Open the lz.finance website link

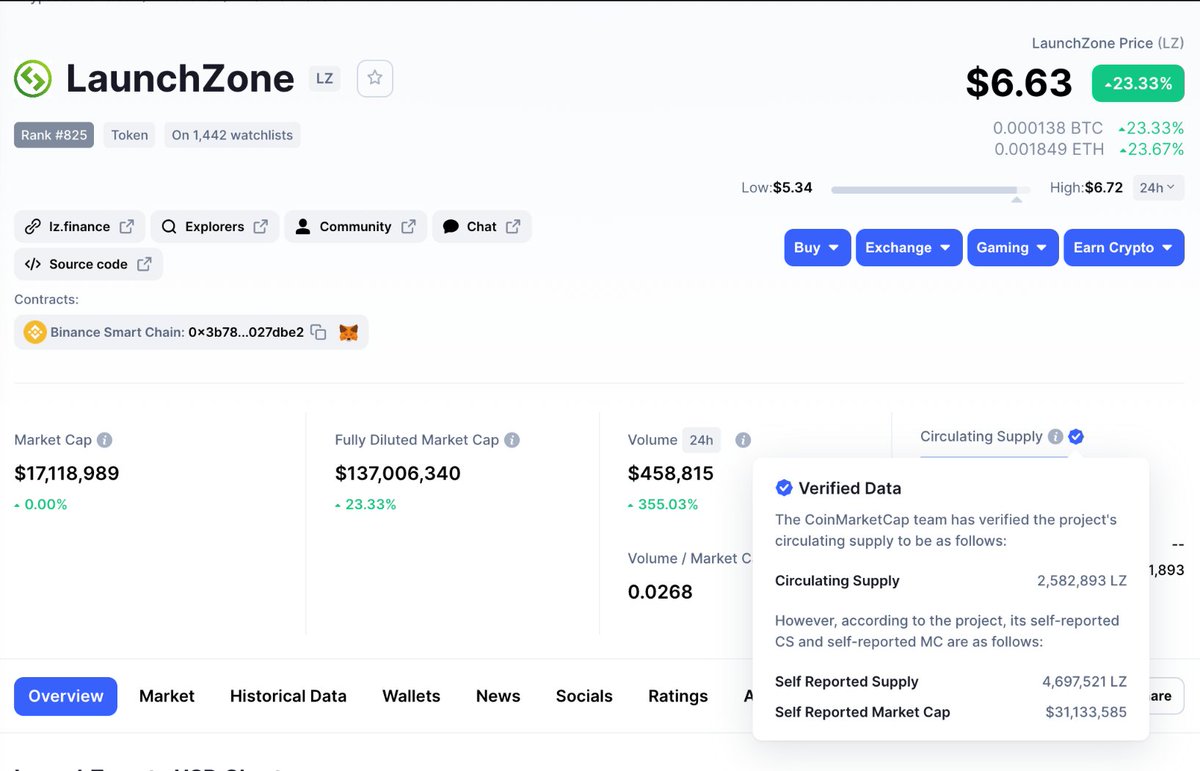80,227
